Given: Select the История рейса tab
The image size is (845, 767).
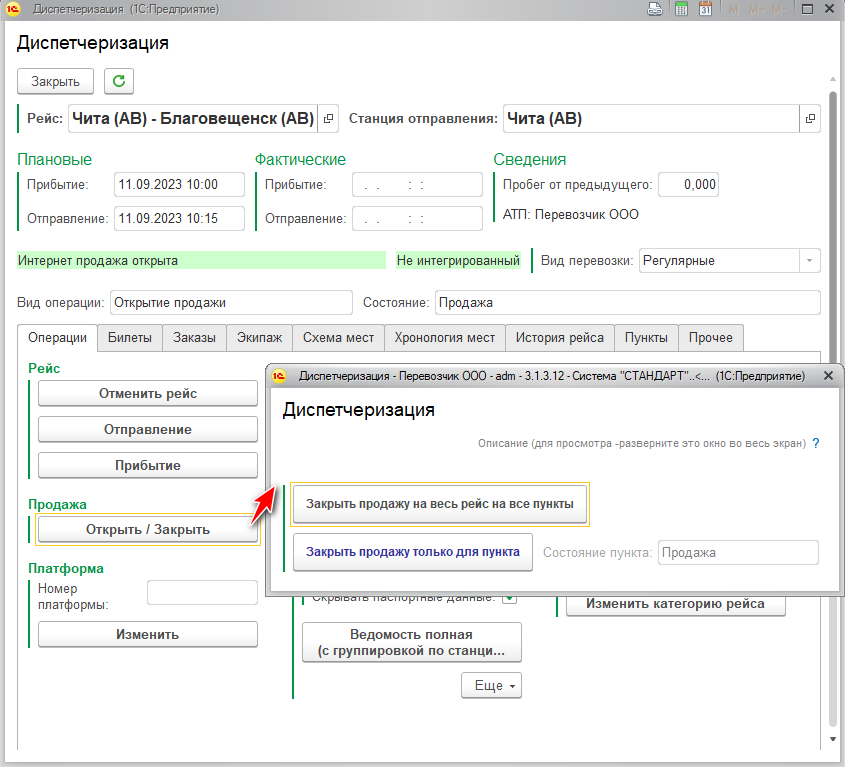Looking at the screenshot, I should [x=559, y=338].
